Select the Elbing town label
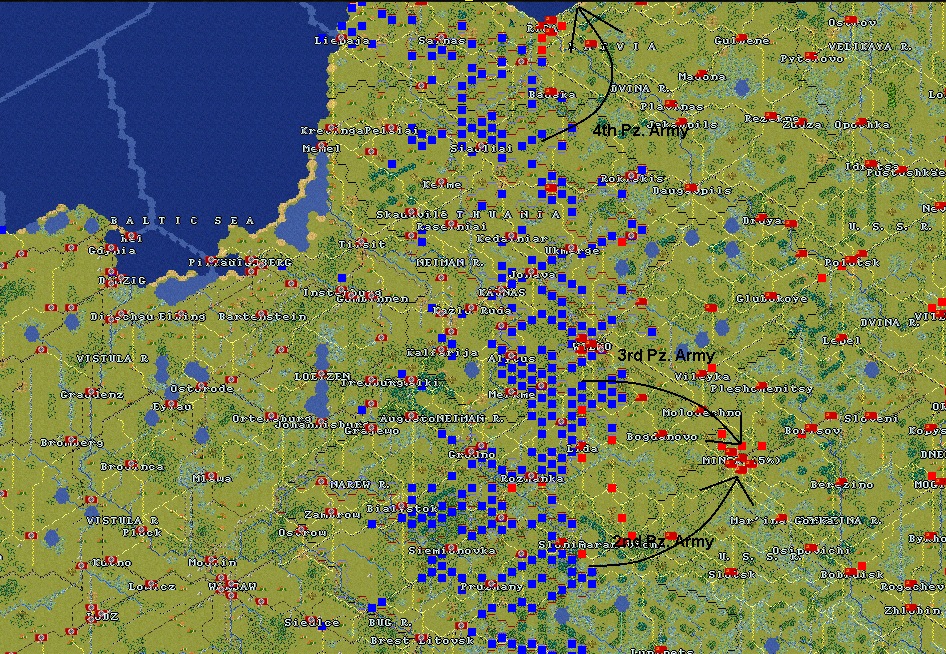 pos(182,316)
